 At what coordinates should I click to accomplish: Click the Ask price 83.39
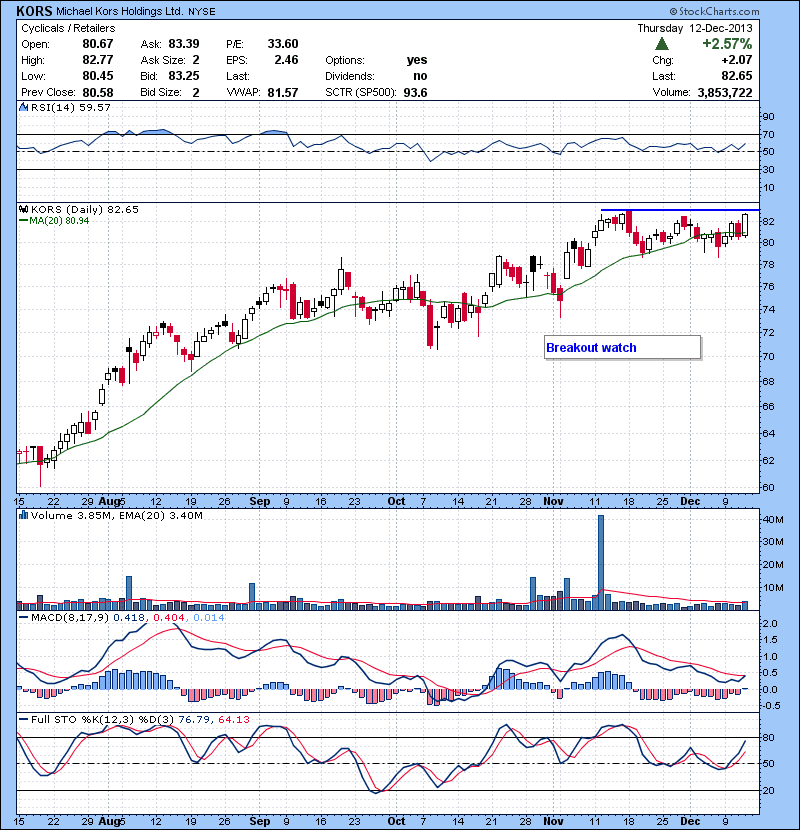[184, 44]
